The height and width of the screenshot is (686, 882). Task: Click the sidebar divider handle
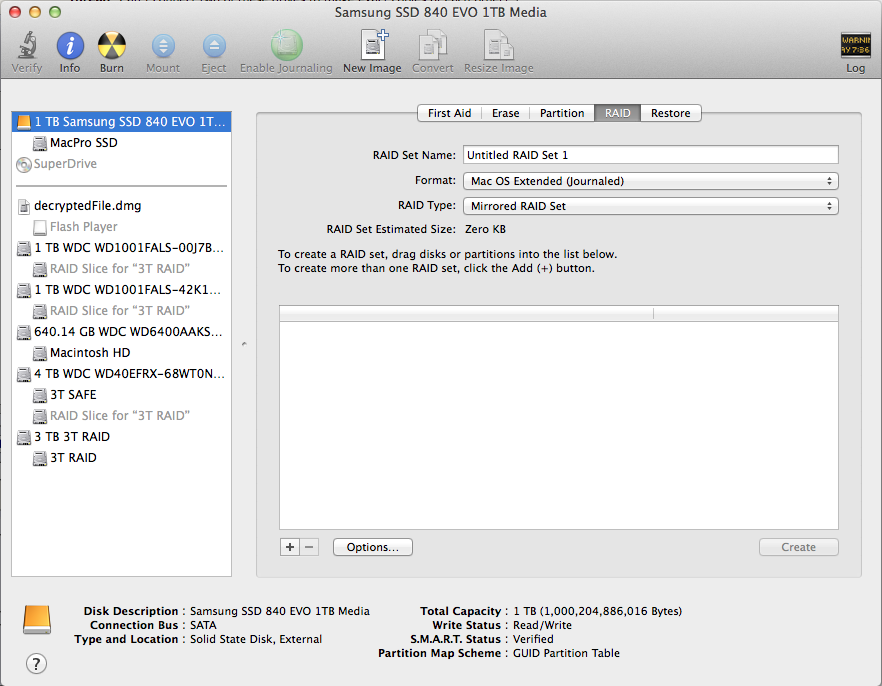click(244, 344)
